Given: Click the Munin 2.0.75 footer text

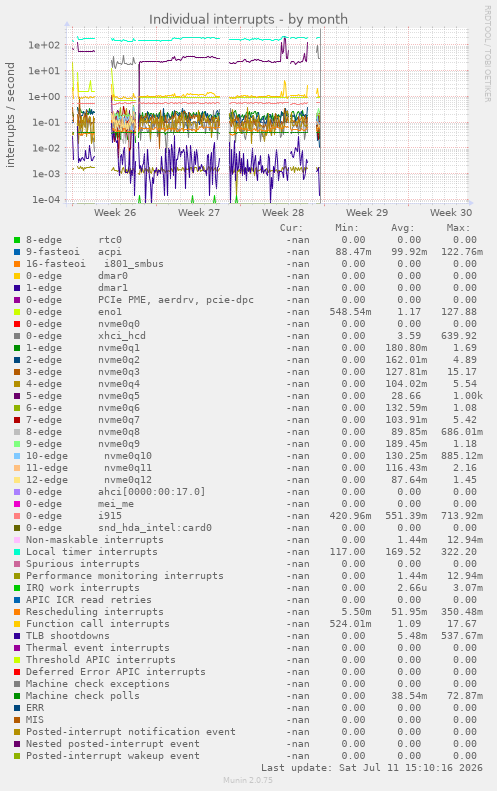Looking at the screenshot, I should (248, 780).
